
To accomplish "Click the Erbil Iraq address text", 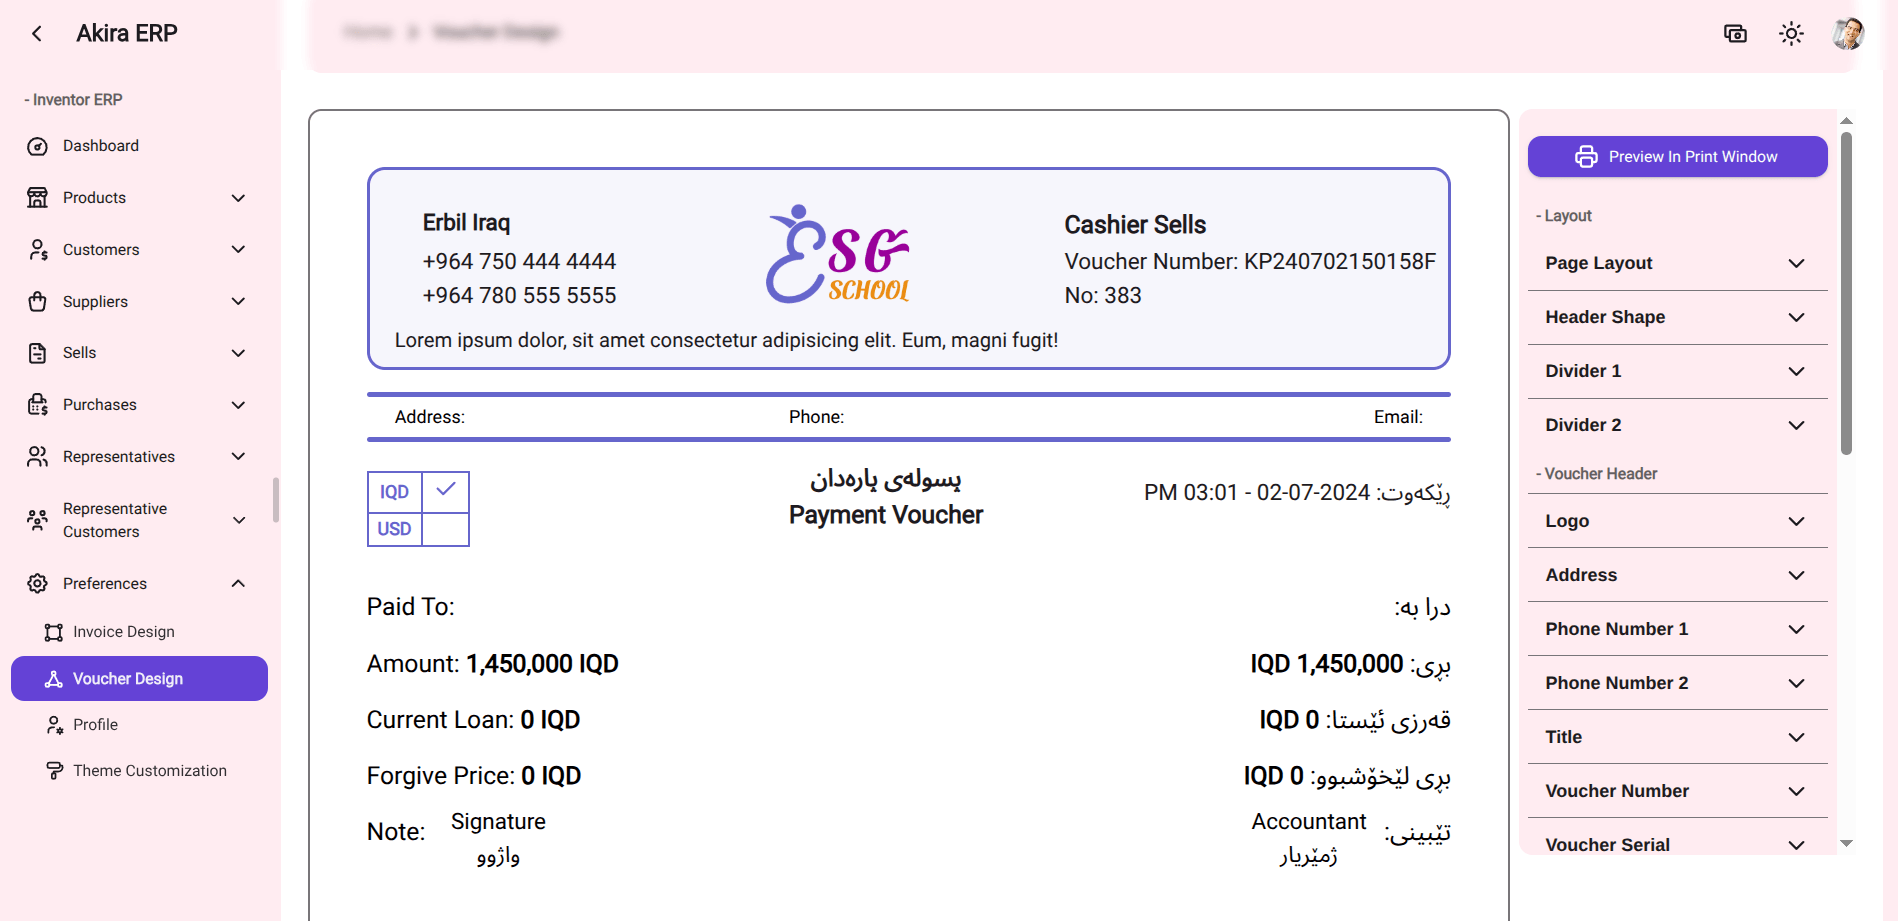I will click(466, 223).
